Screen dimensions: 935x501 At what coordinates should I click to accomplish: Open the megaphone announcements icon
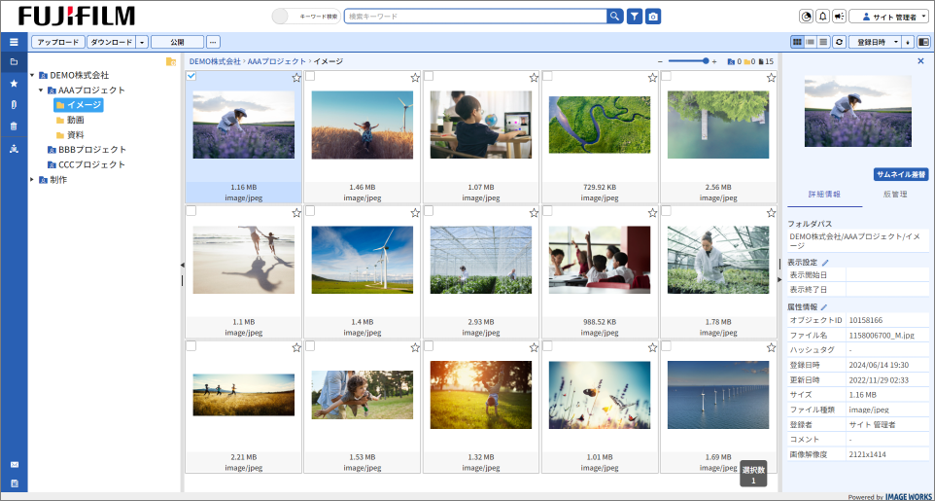tap(838, 16)
